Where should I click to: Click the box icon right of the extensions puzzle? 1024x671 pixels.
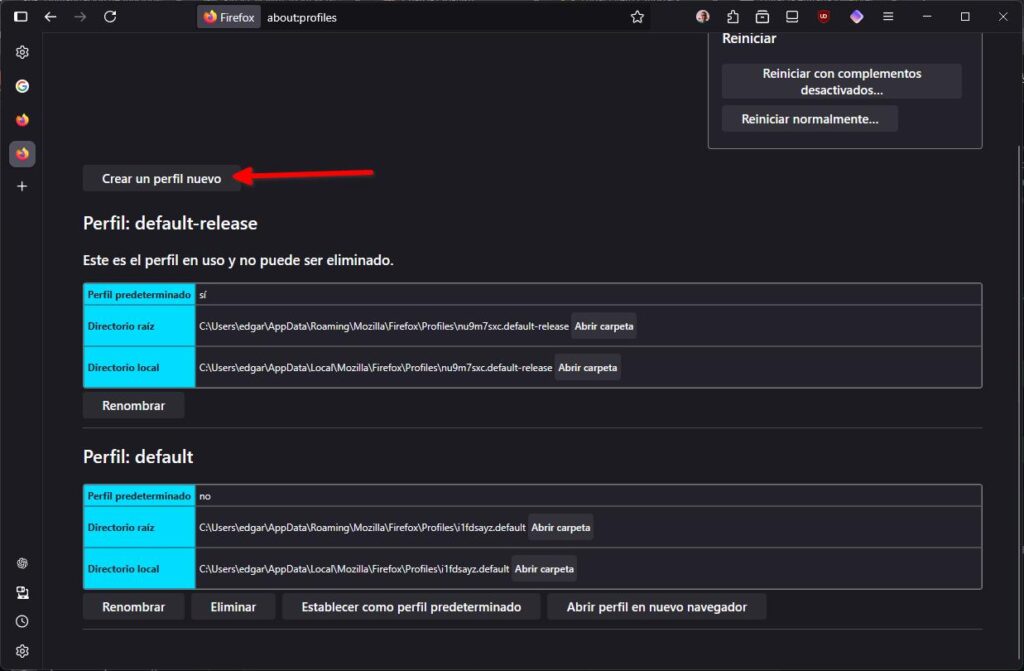click(762, 17)
